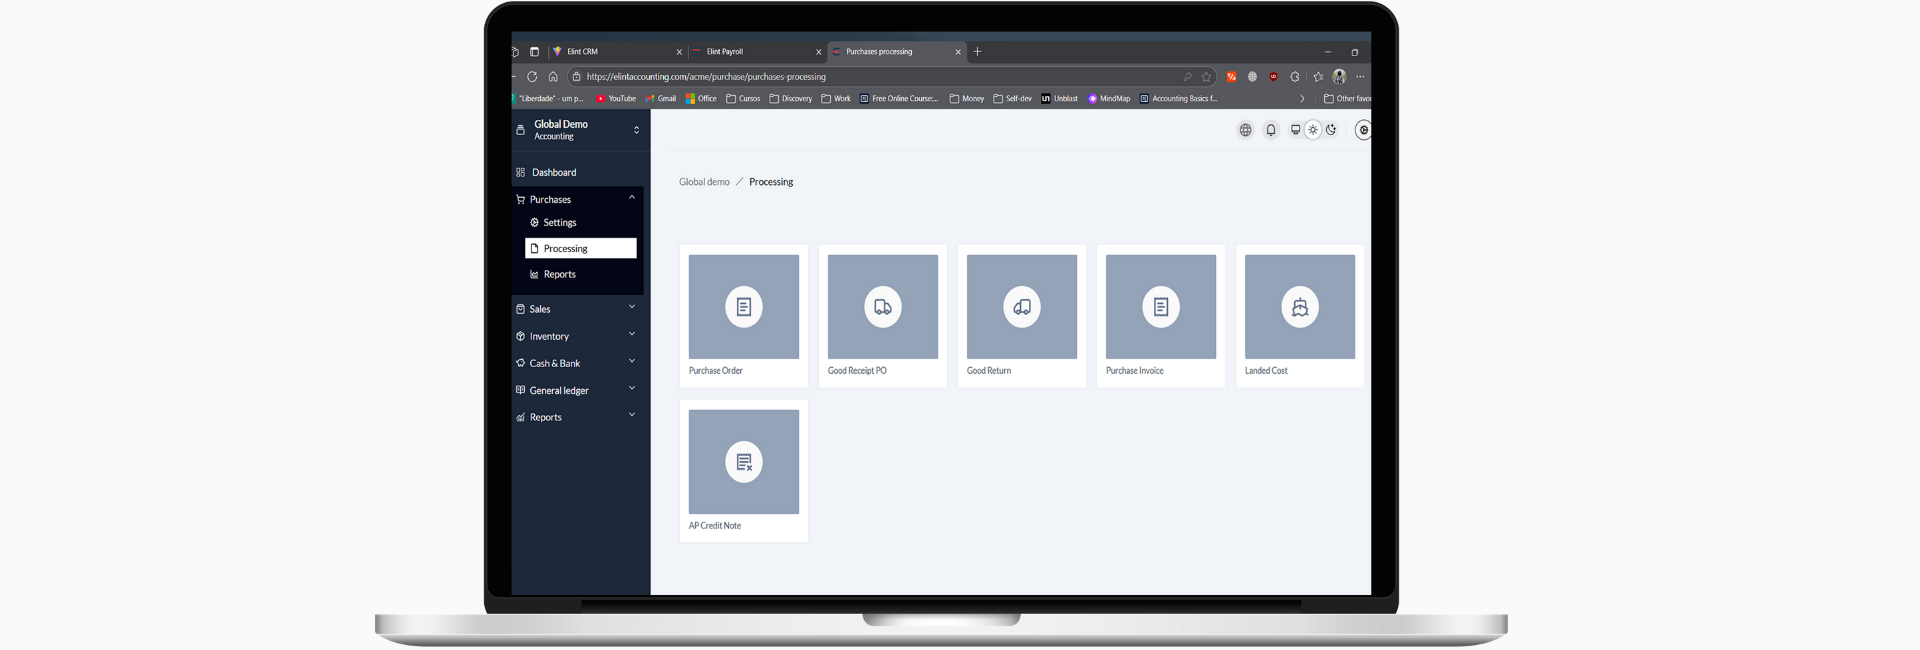This screenshot has height=650, width=1920.
Task: Click the Purchase Invoice tile icon
Action: [1160, 307]
